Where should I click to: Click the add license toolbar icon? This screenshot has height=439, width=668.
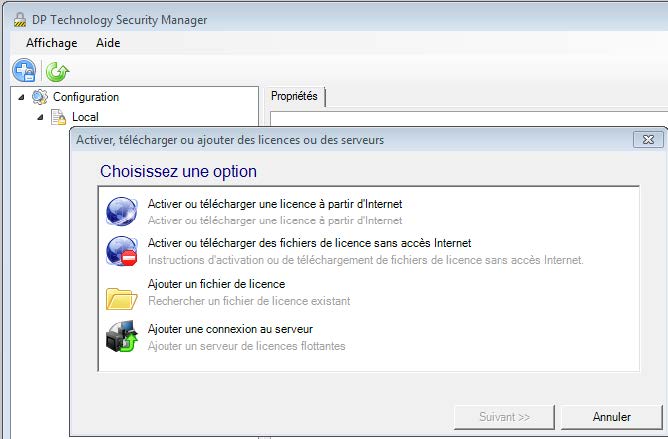tap(24, 70)
